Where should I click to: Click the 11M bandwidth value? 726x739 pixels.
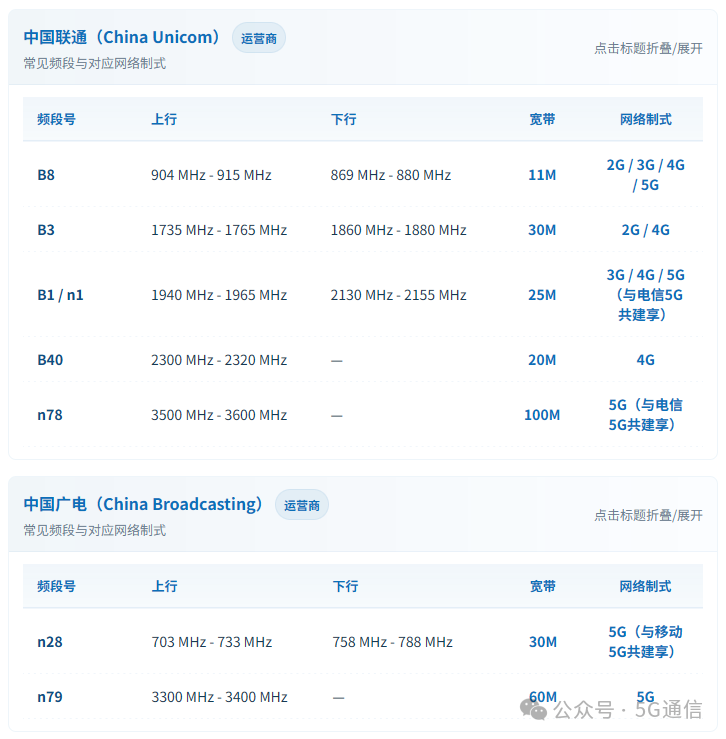pos(542,175)
